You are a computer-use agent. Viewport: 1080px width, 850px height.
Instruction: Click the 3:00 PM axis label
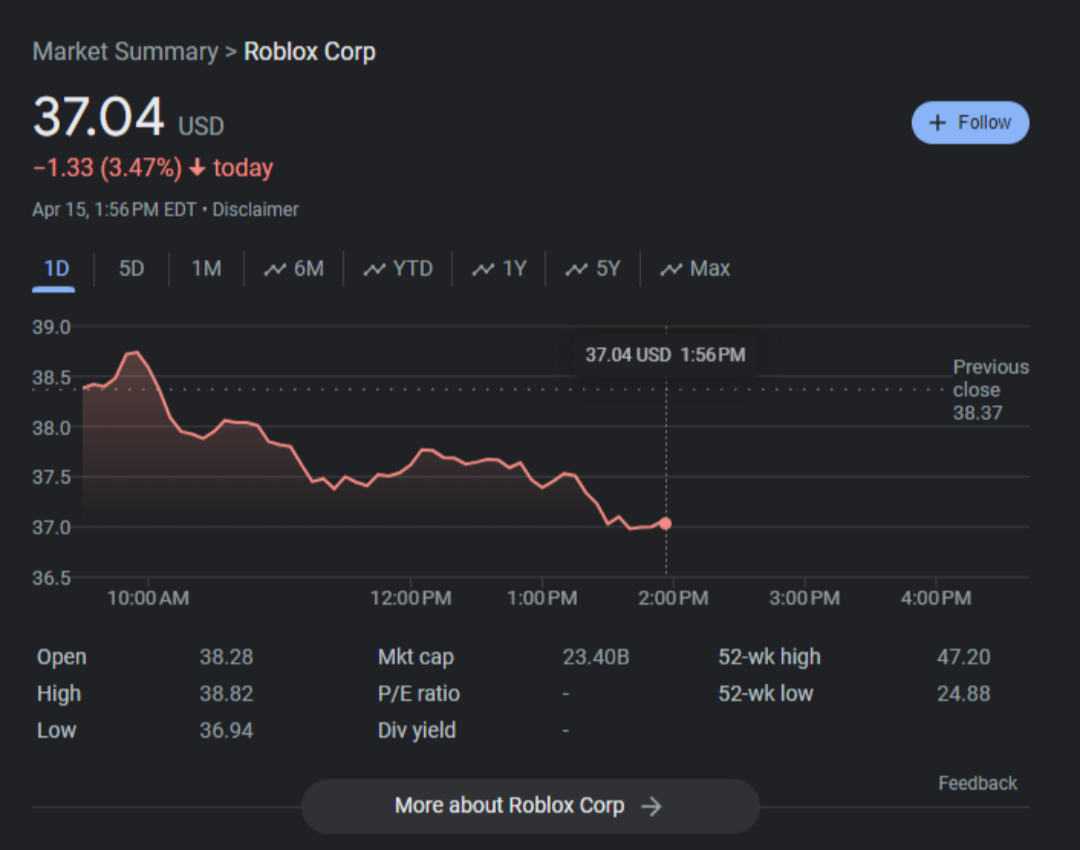804,598
